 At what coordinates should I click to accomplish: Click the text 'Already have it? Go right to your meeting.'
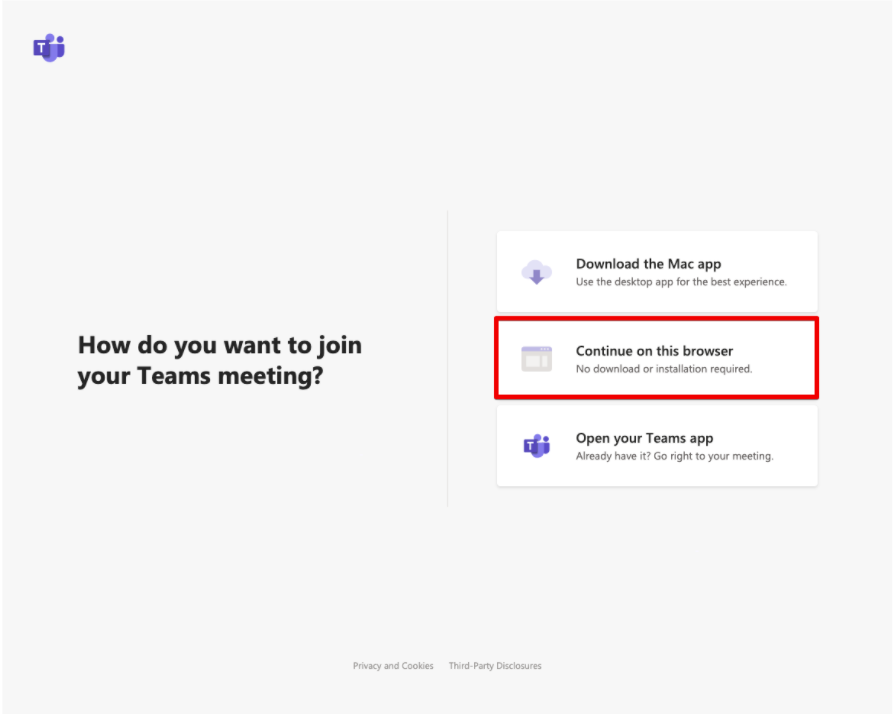[674, 456]
